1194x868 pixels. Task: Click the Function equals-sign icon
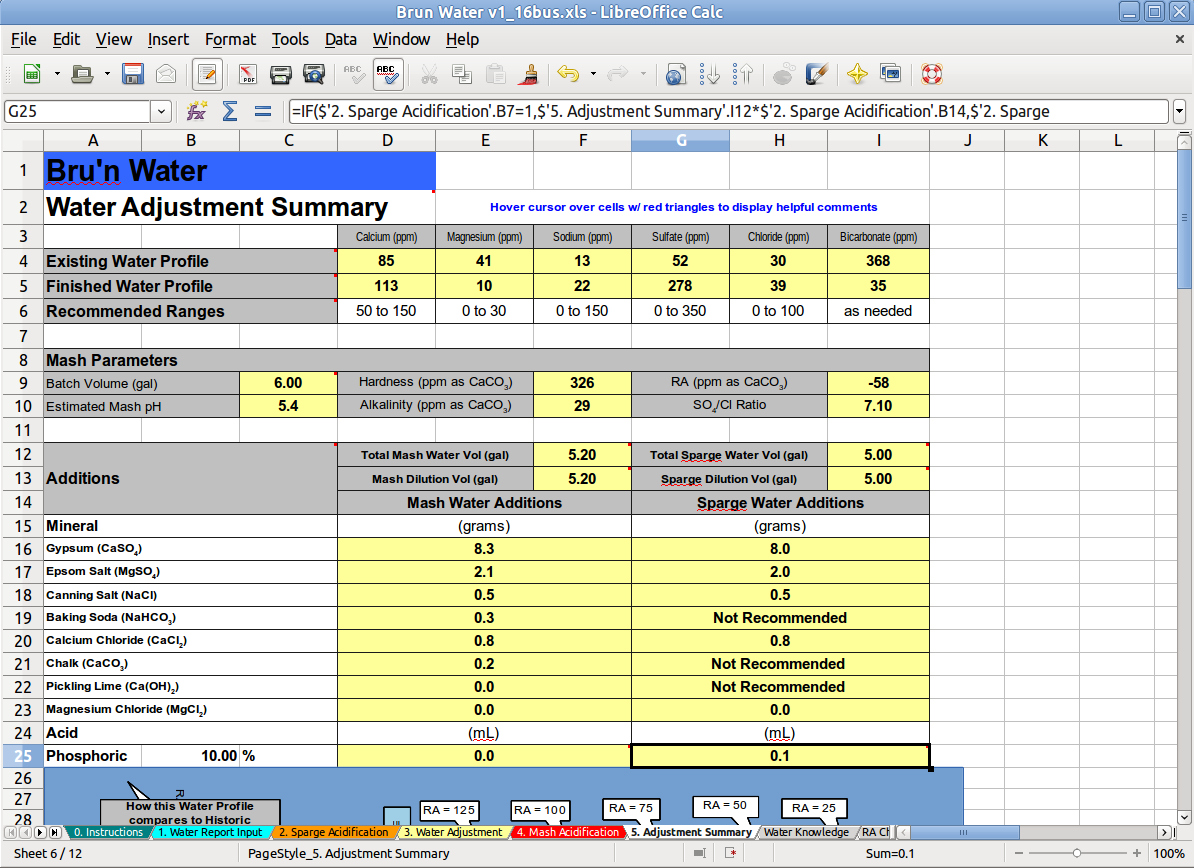pos(263,111)
